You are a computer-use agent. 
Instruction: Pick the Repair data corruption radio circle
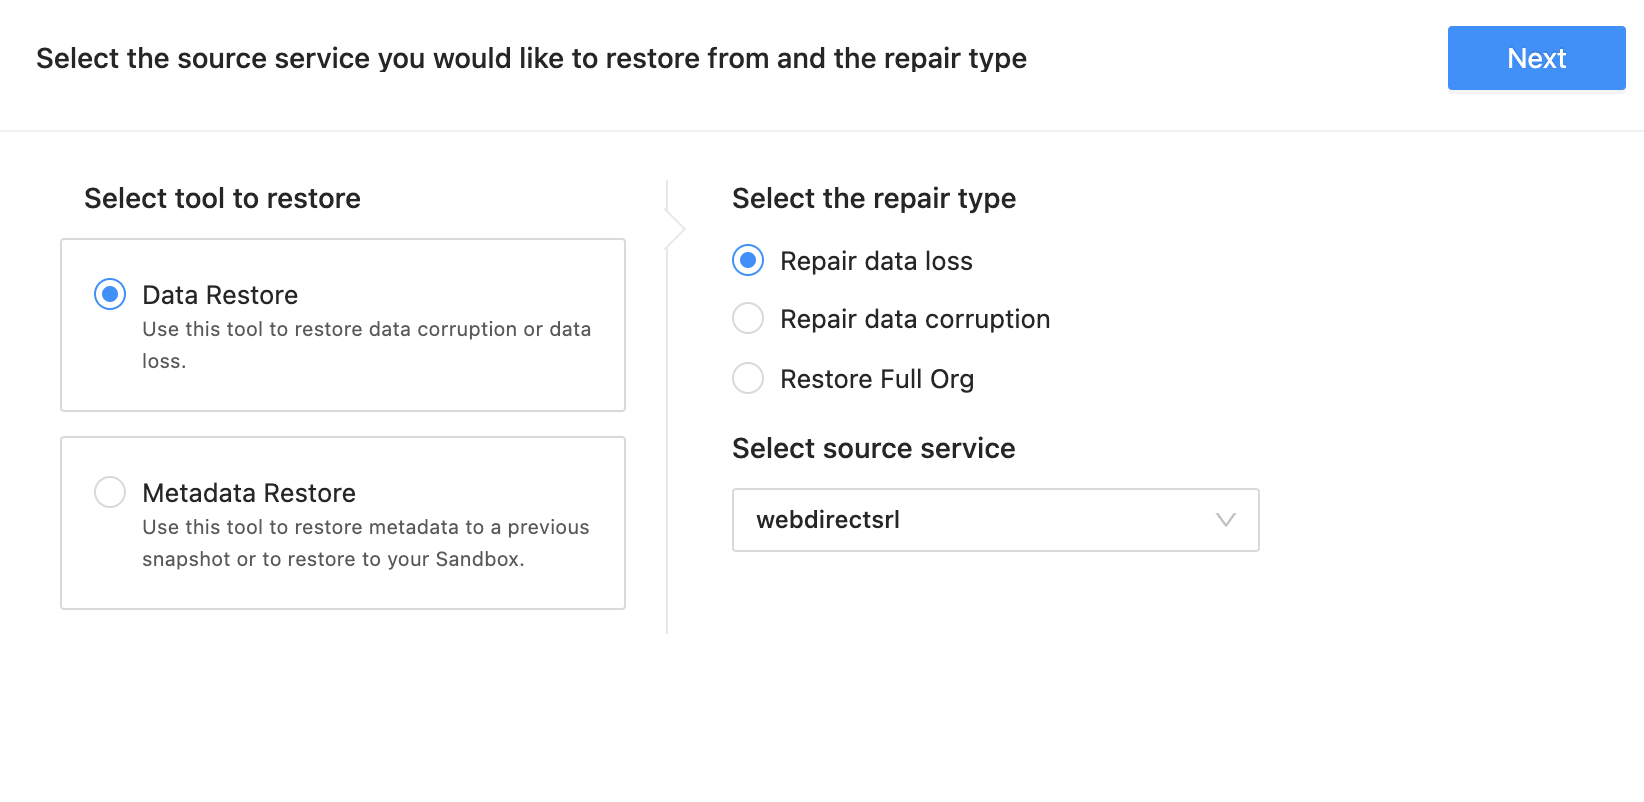coord(748,318)
